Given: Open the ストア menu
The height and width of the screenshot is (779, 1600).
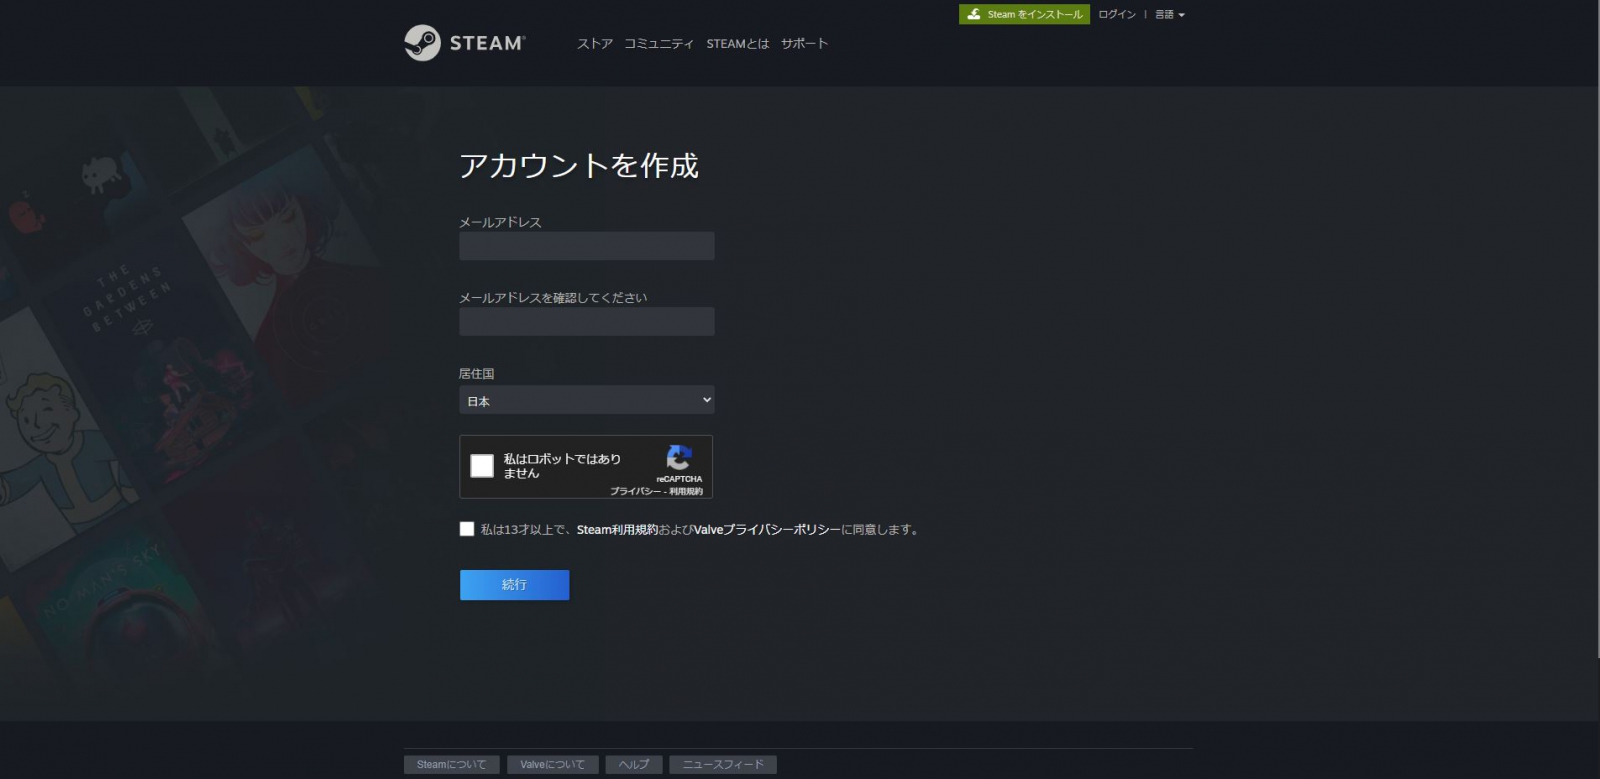Looking at the screenshot, I should click(594, 44).
